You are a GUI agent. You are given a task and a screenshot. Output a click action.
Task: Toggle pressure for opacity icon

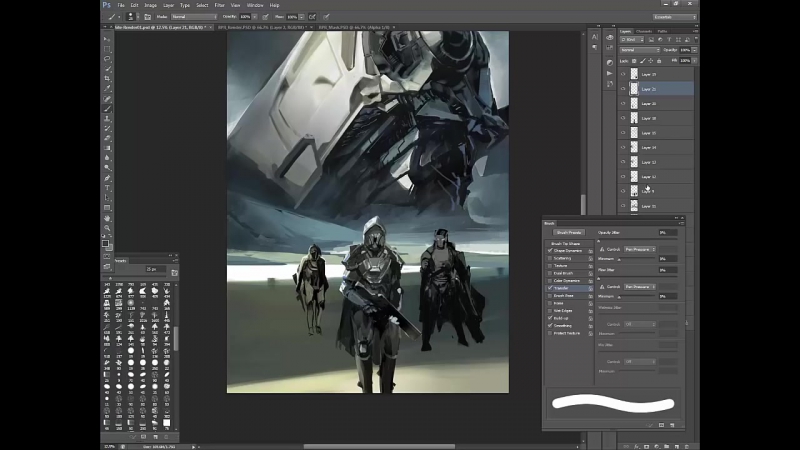click(x=265, y=17)
